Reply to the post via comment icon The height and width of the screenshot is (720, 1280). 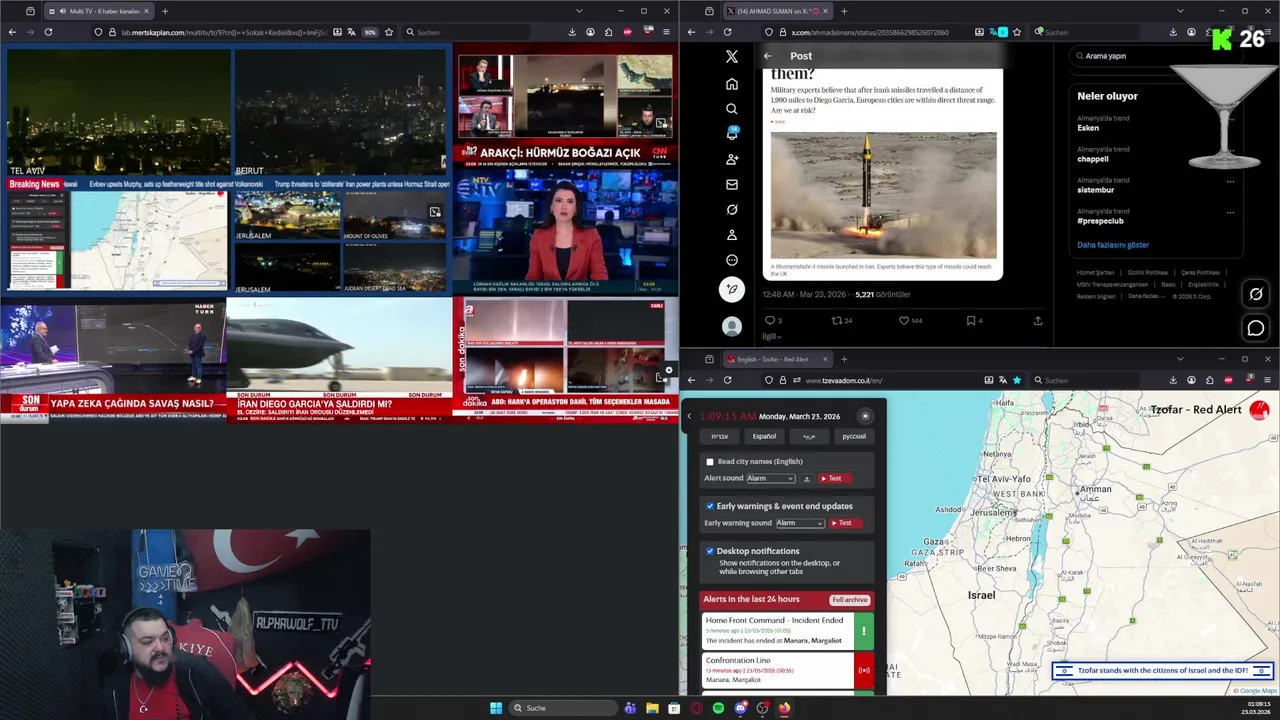coord(770,320)
